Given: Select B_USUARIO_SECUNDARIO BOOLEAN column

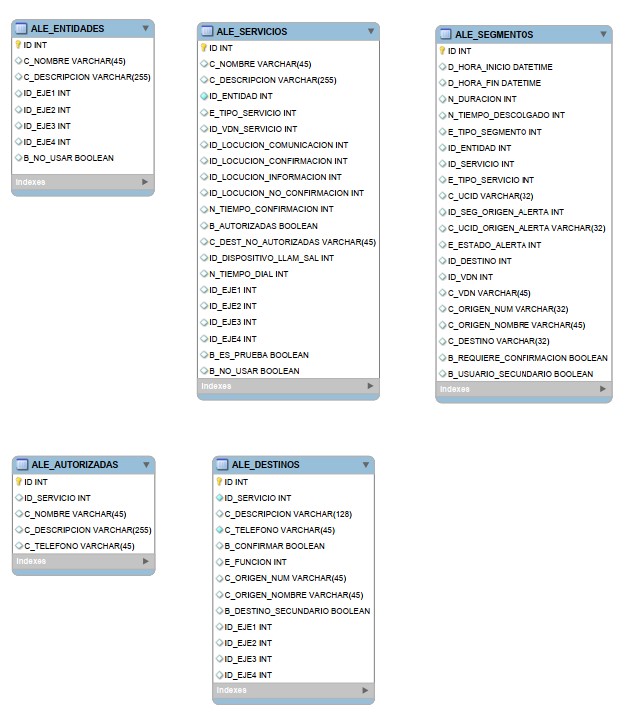Looking at the screenshot, I should point(520,374).
